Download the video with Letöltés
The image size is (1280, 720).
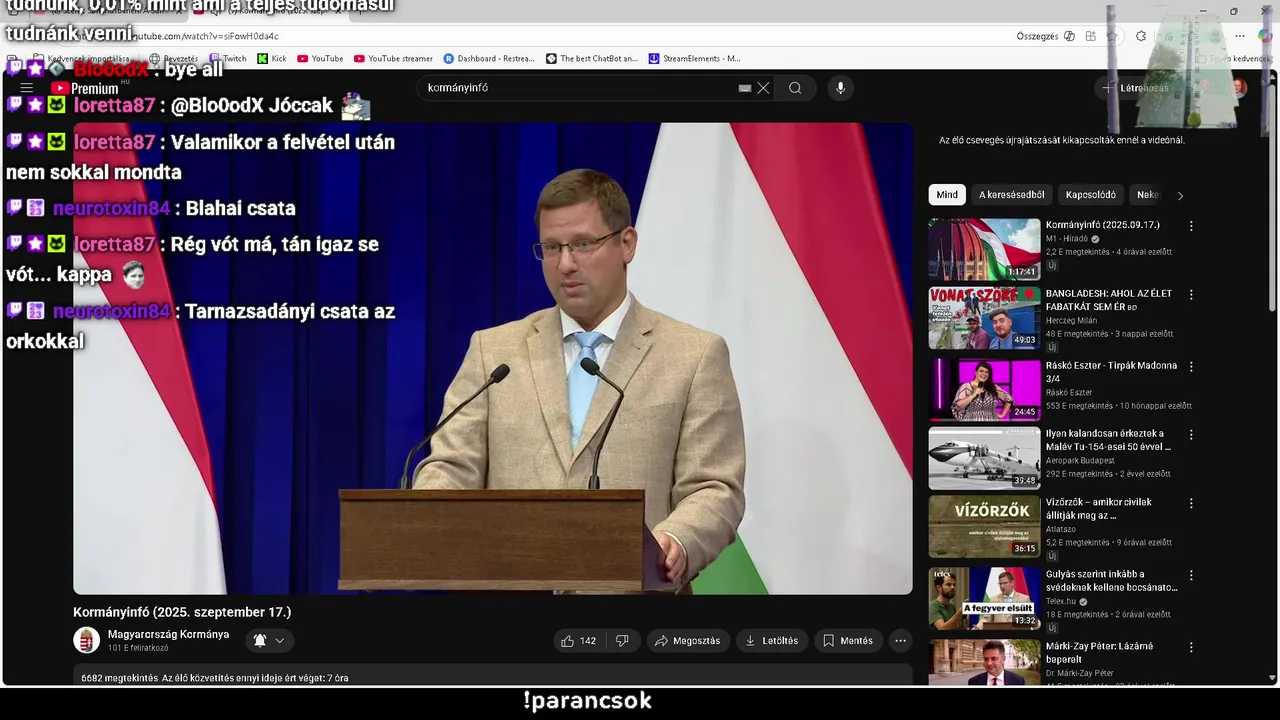(771, 641)
